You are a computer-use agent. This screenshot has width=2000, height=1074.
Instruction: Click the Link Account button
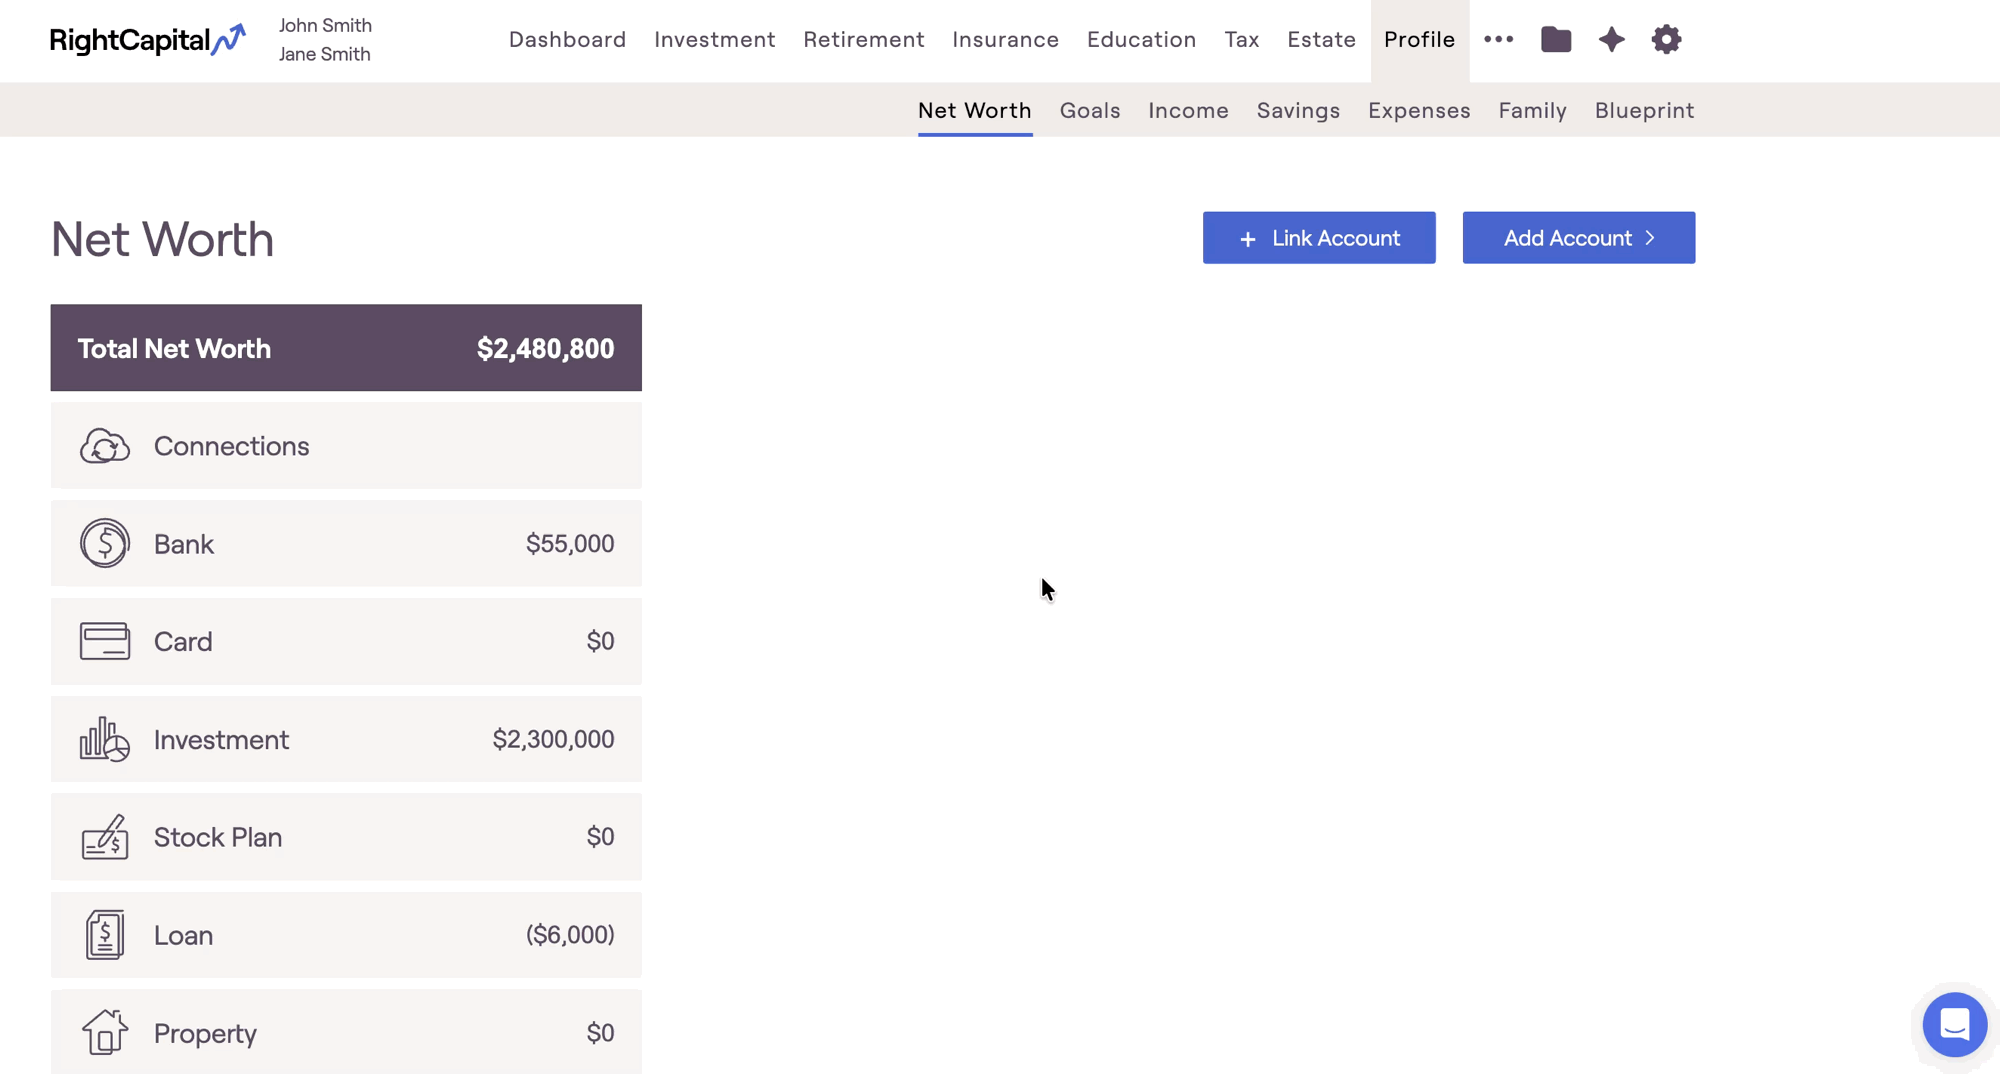1318,238
